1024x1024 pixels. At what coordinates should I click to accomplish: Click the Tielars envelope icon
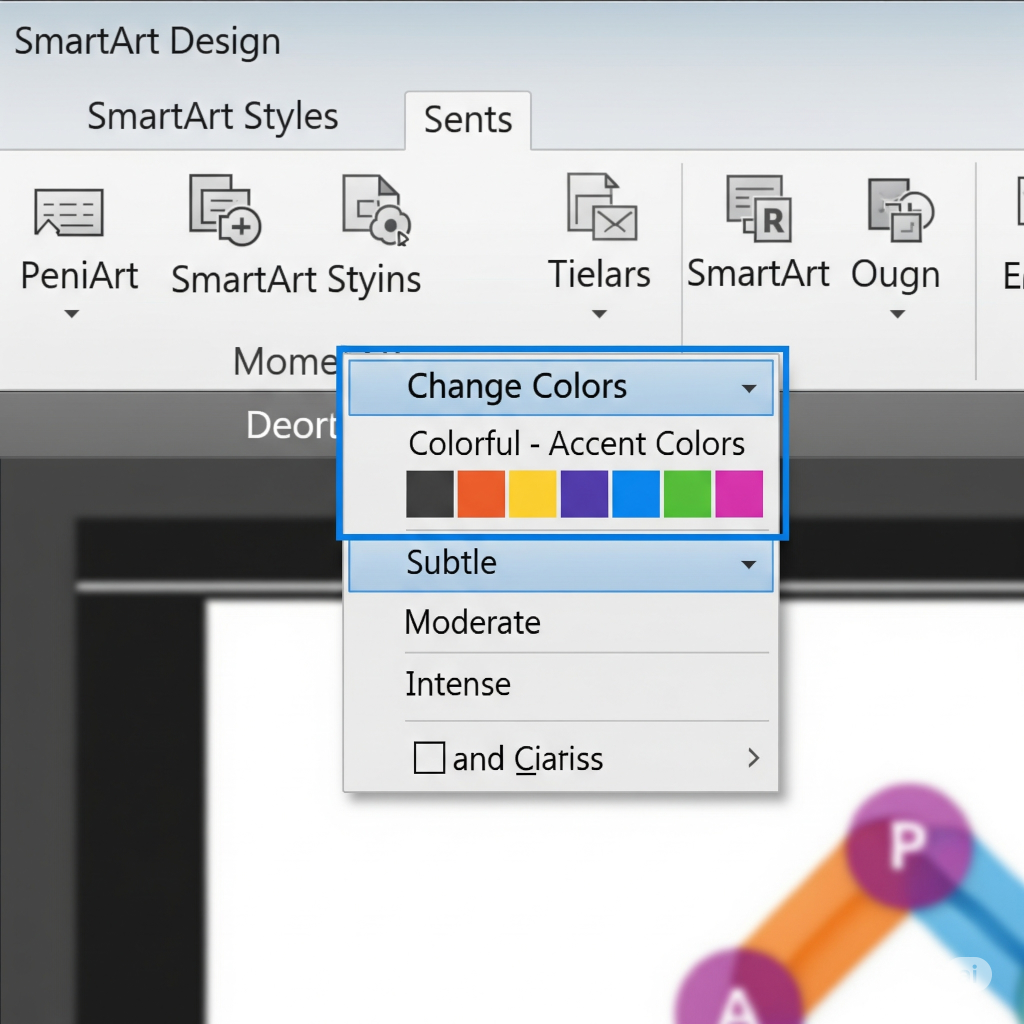click(602, 207)
